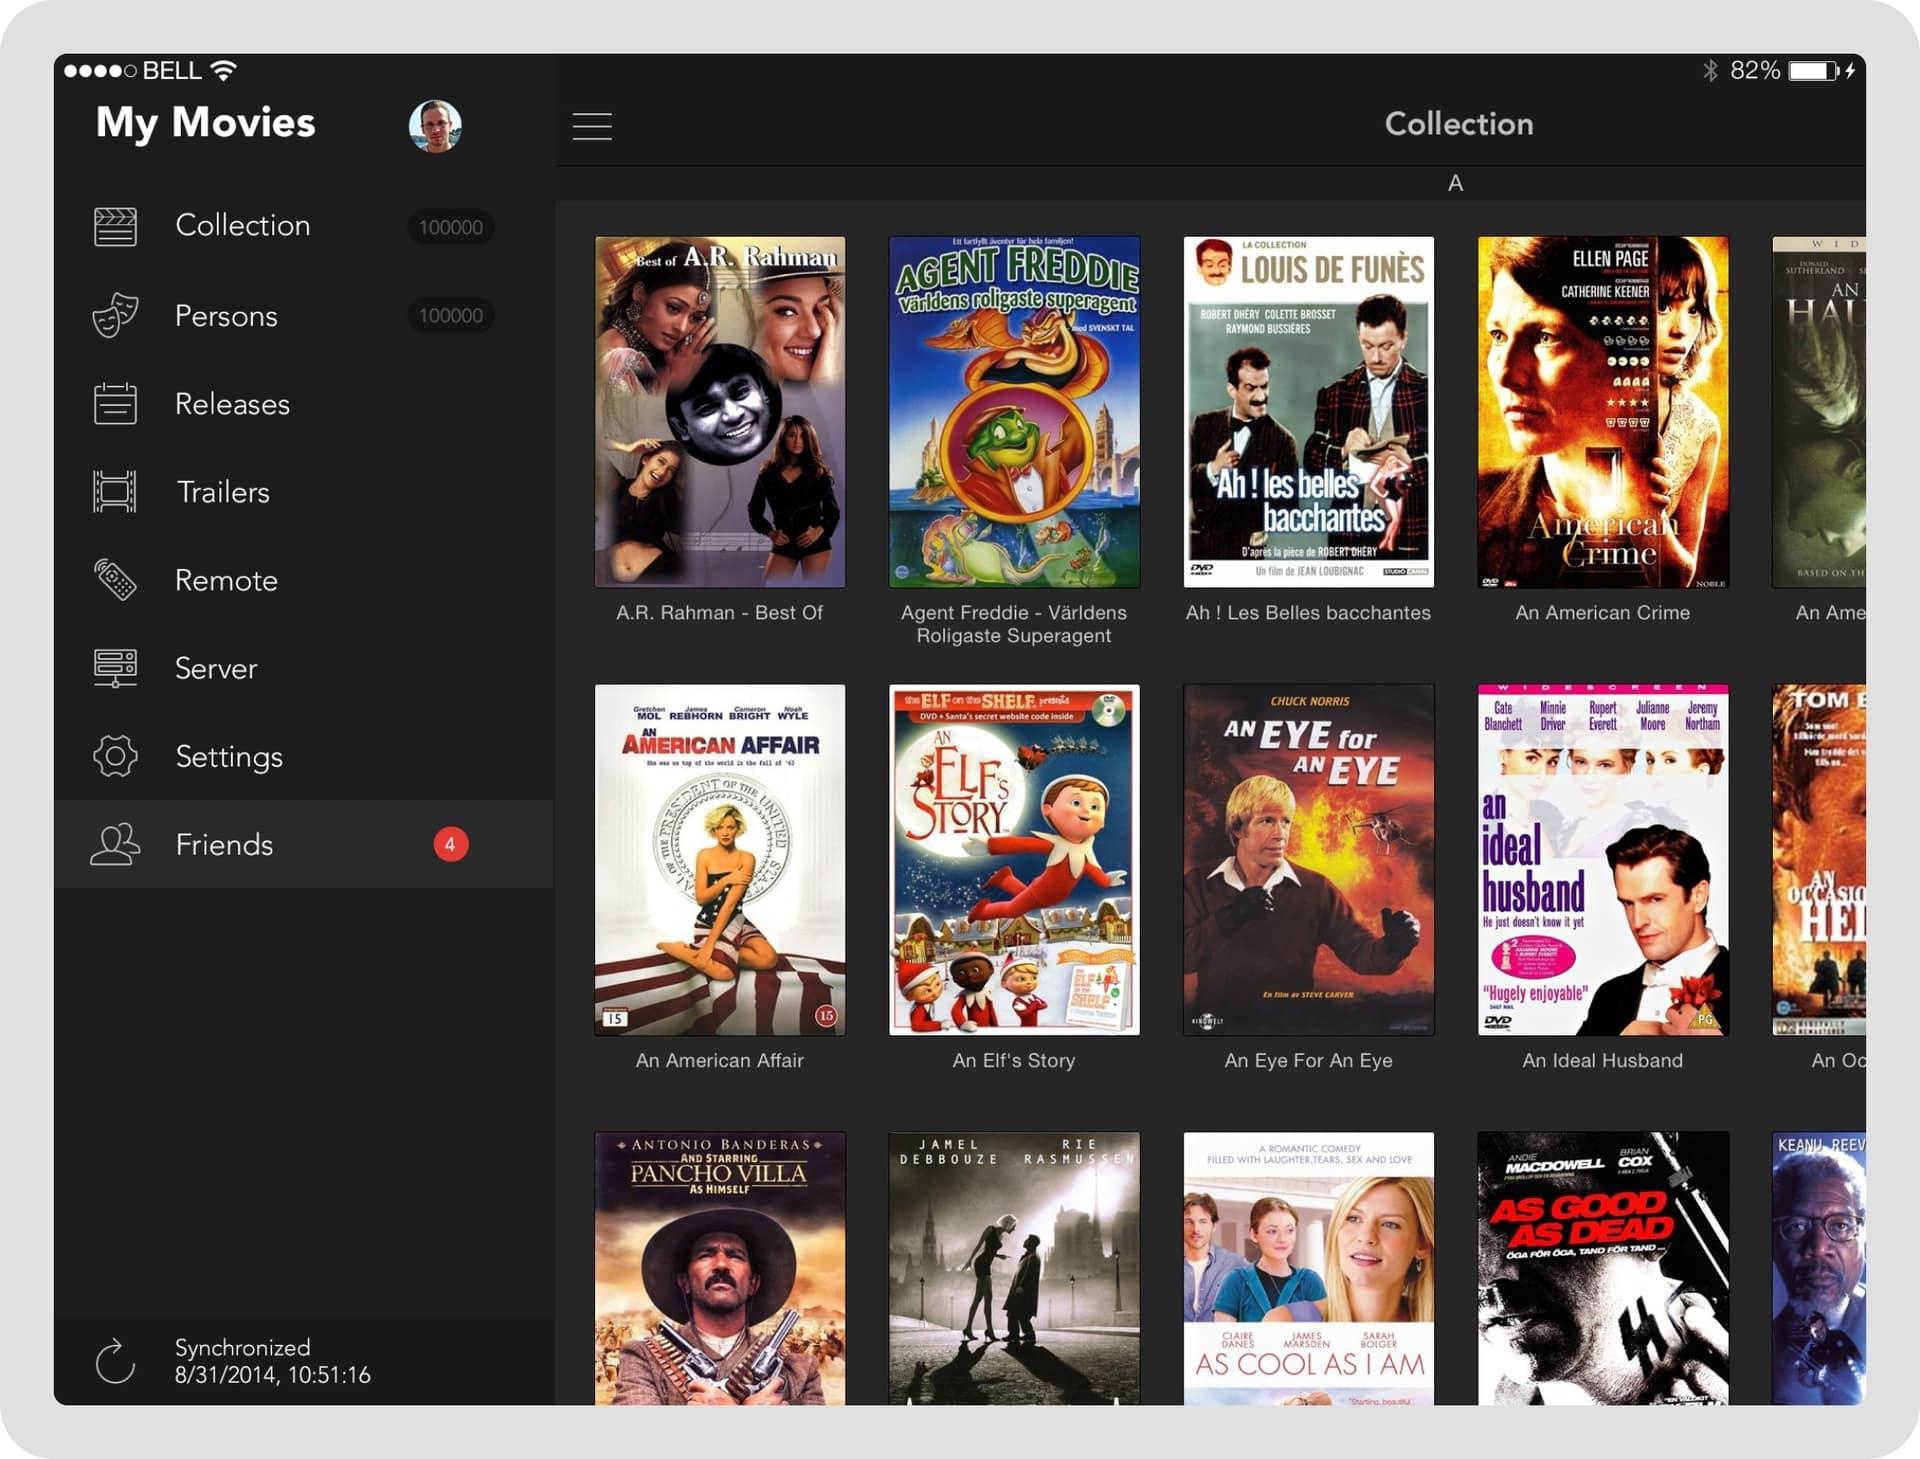This screenshot has height=1459, width=1920.
Task: Click the 'Ah ! Les Belles bacchantes' title
Action: [x=1308, y=613]
